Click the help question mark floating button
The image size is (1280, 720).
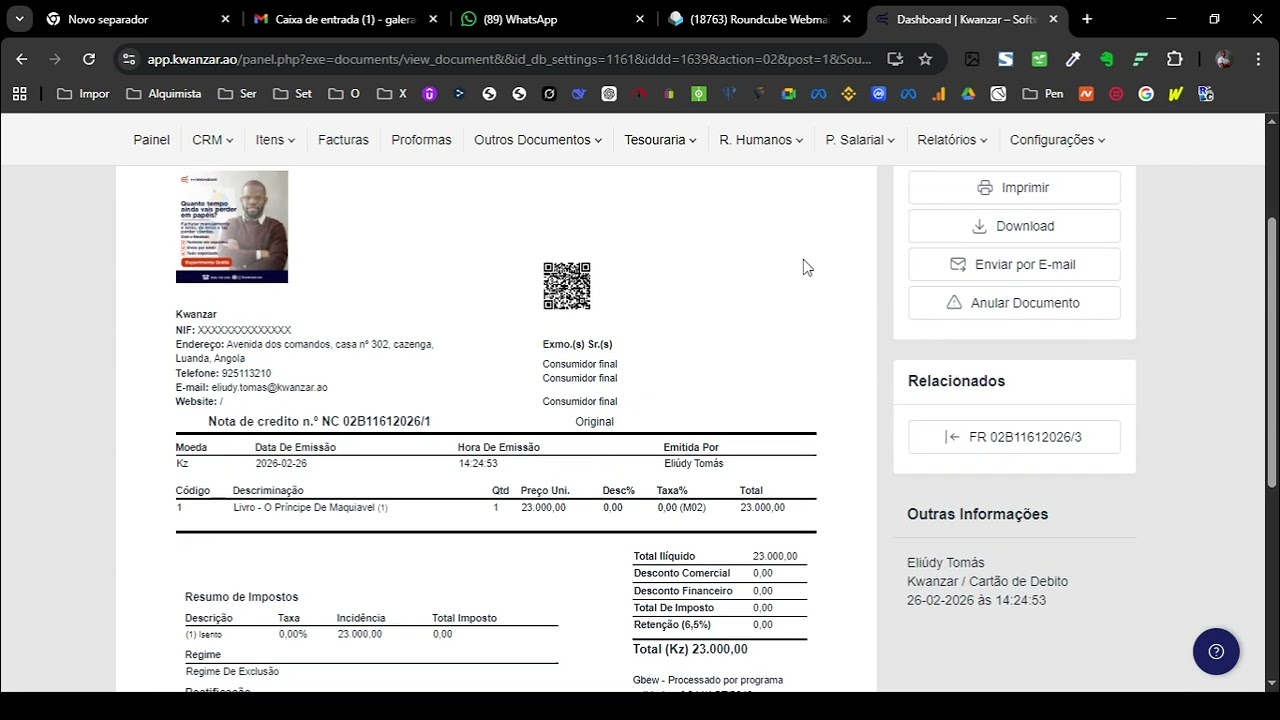[1216, 652]
